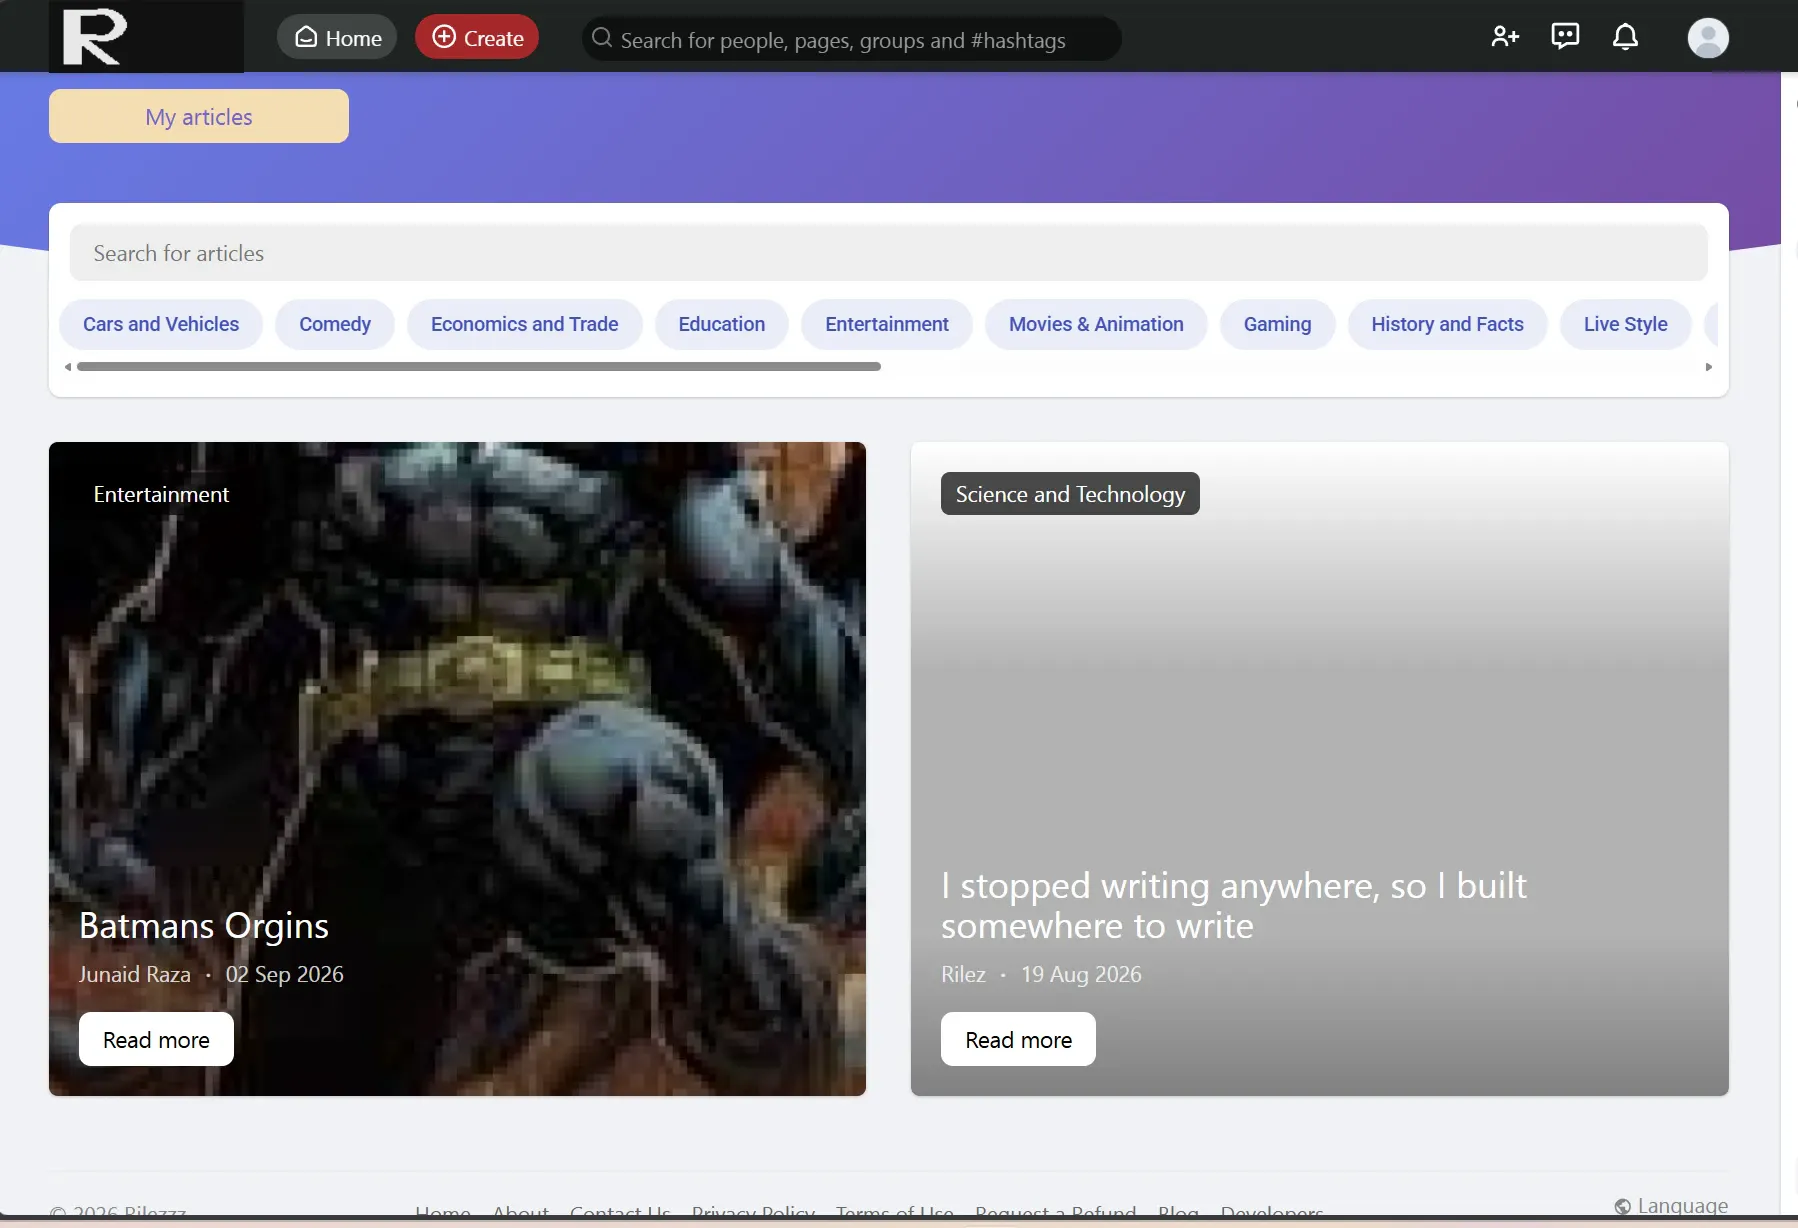This screenshot has height=1228, width=1798.
Task: Click the Entertainment tag on Batman article
Action: pyautogui.click(x=161, y=494)
